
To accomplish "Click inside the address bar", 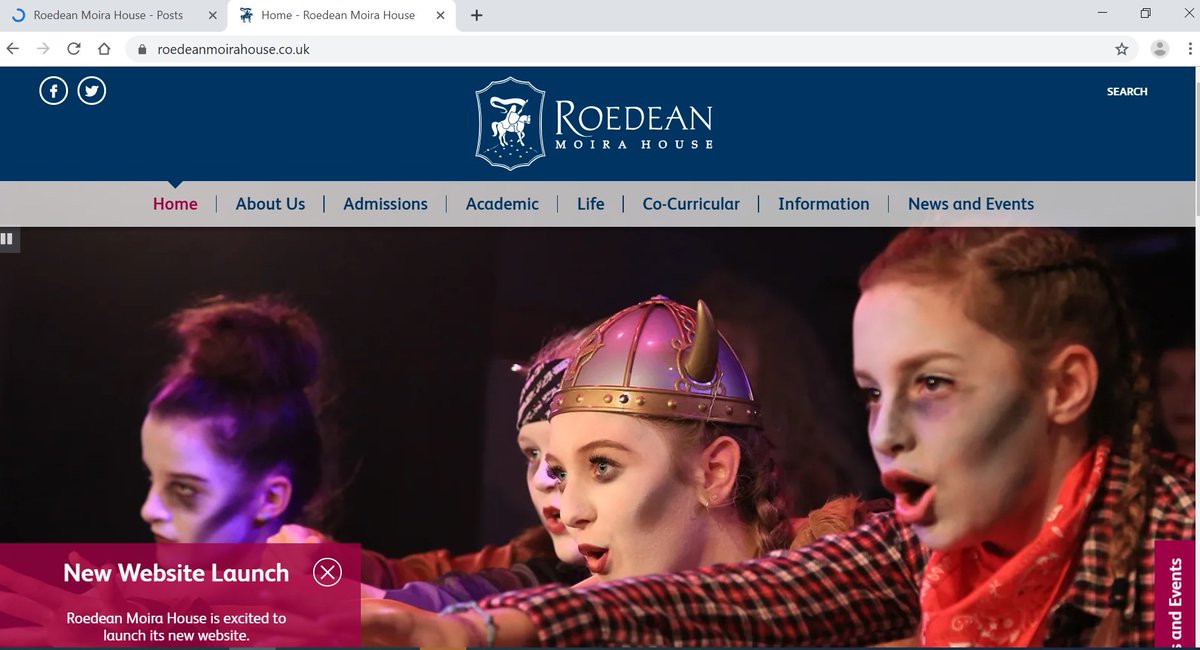I will (x=400, y=47).
